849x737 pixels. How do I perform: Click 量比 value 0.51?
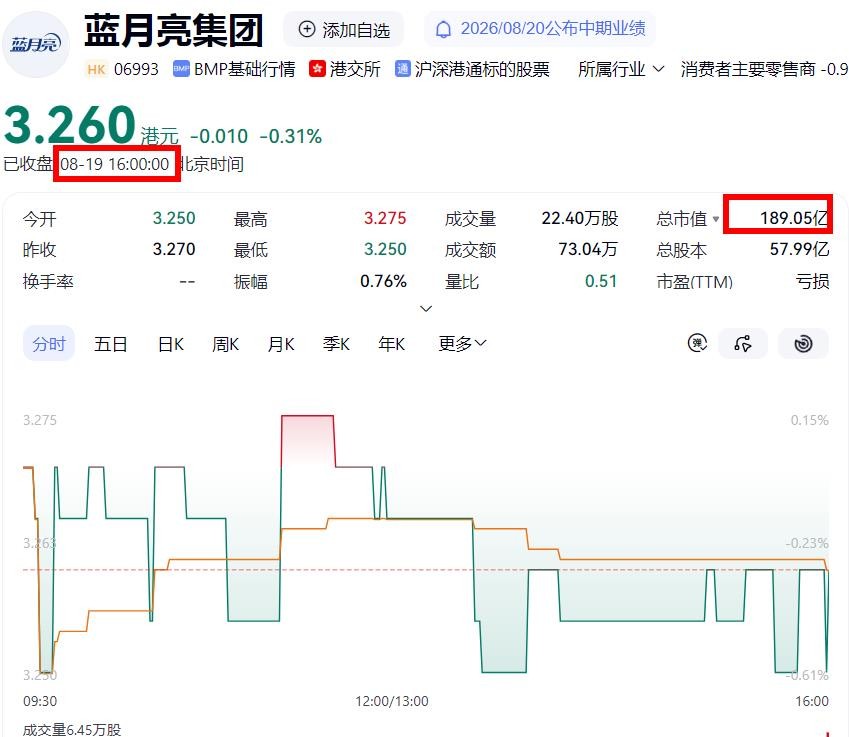pos(601,281)
